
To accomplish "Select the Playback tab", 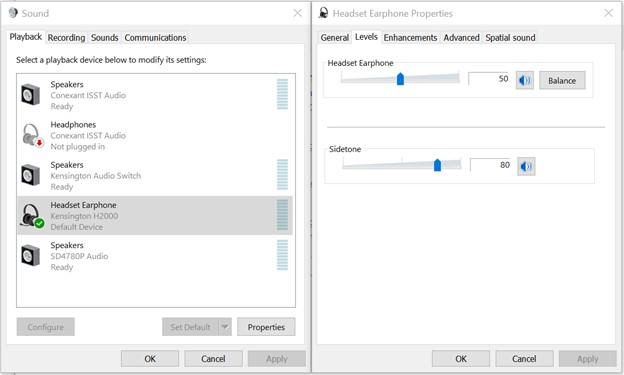I will pos(26,37).
